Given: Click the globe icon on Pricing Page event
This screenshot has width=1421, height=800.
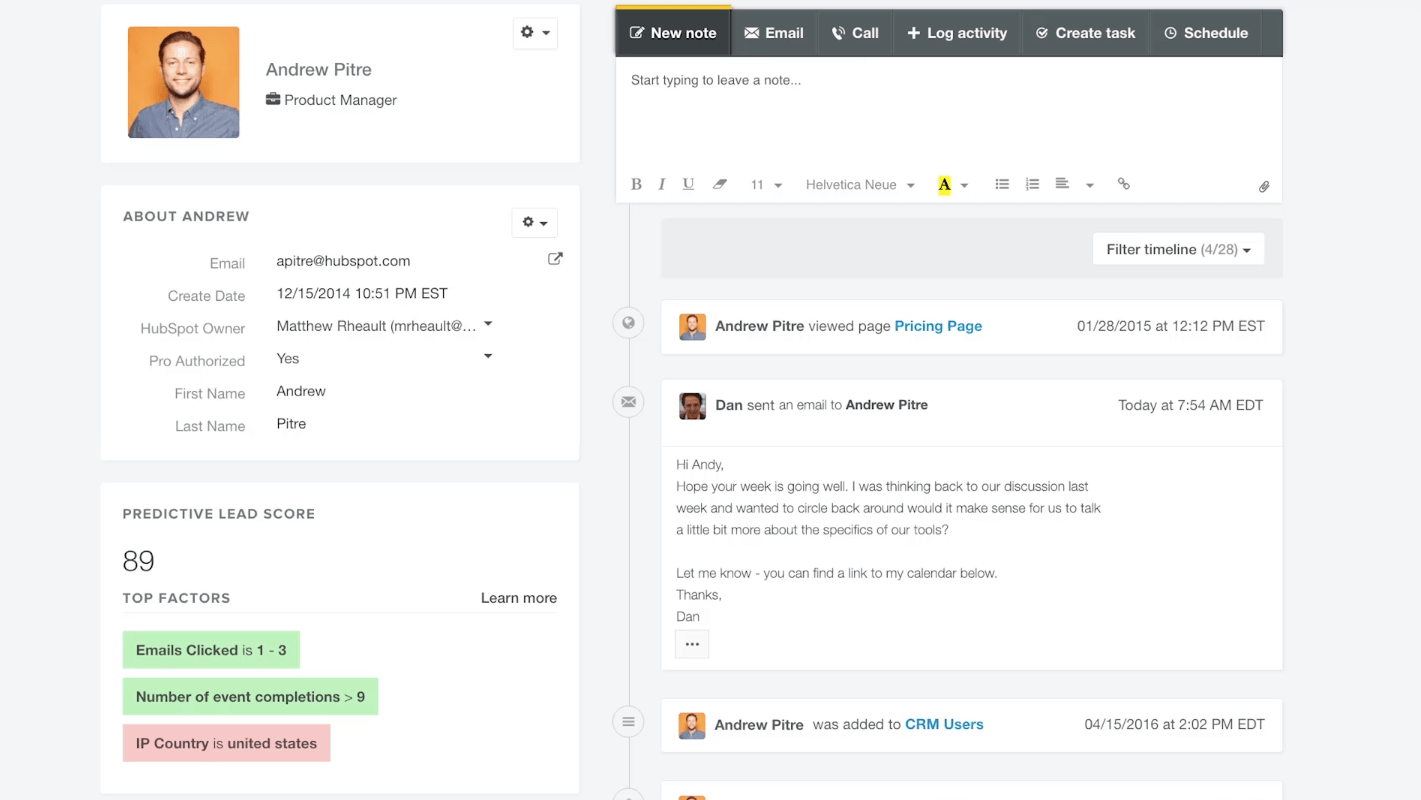Looking at the screenshot, I should (x=628, y=323).
